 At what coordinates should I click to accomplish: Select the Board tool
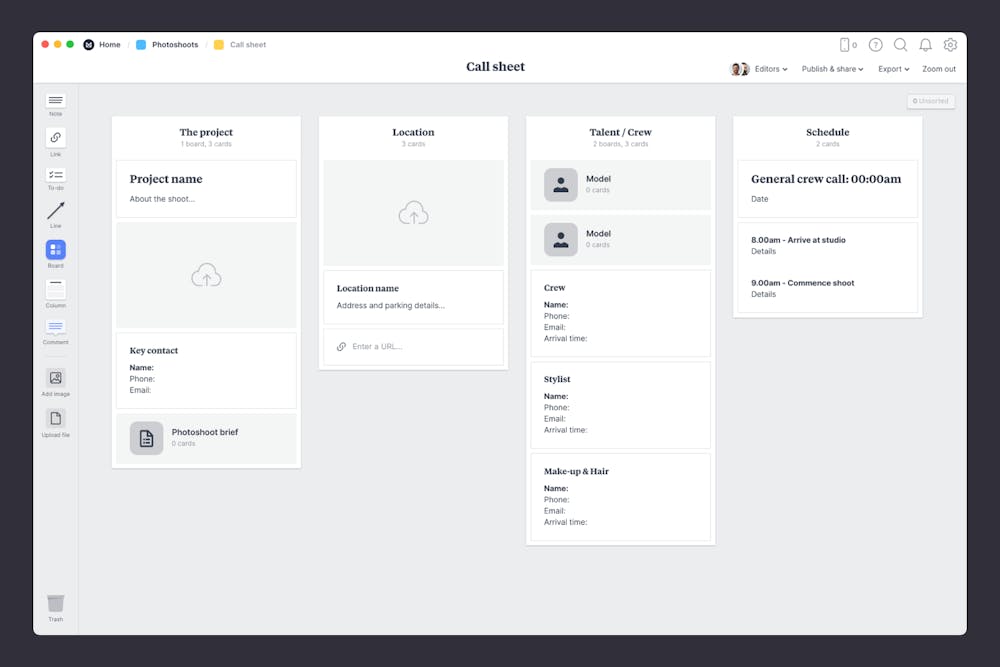(x=55, y=251)
